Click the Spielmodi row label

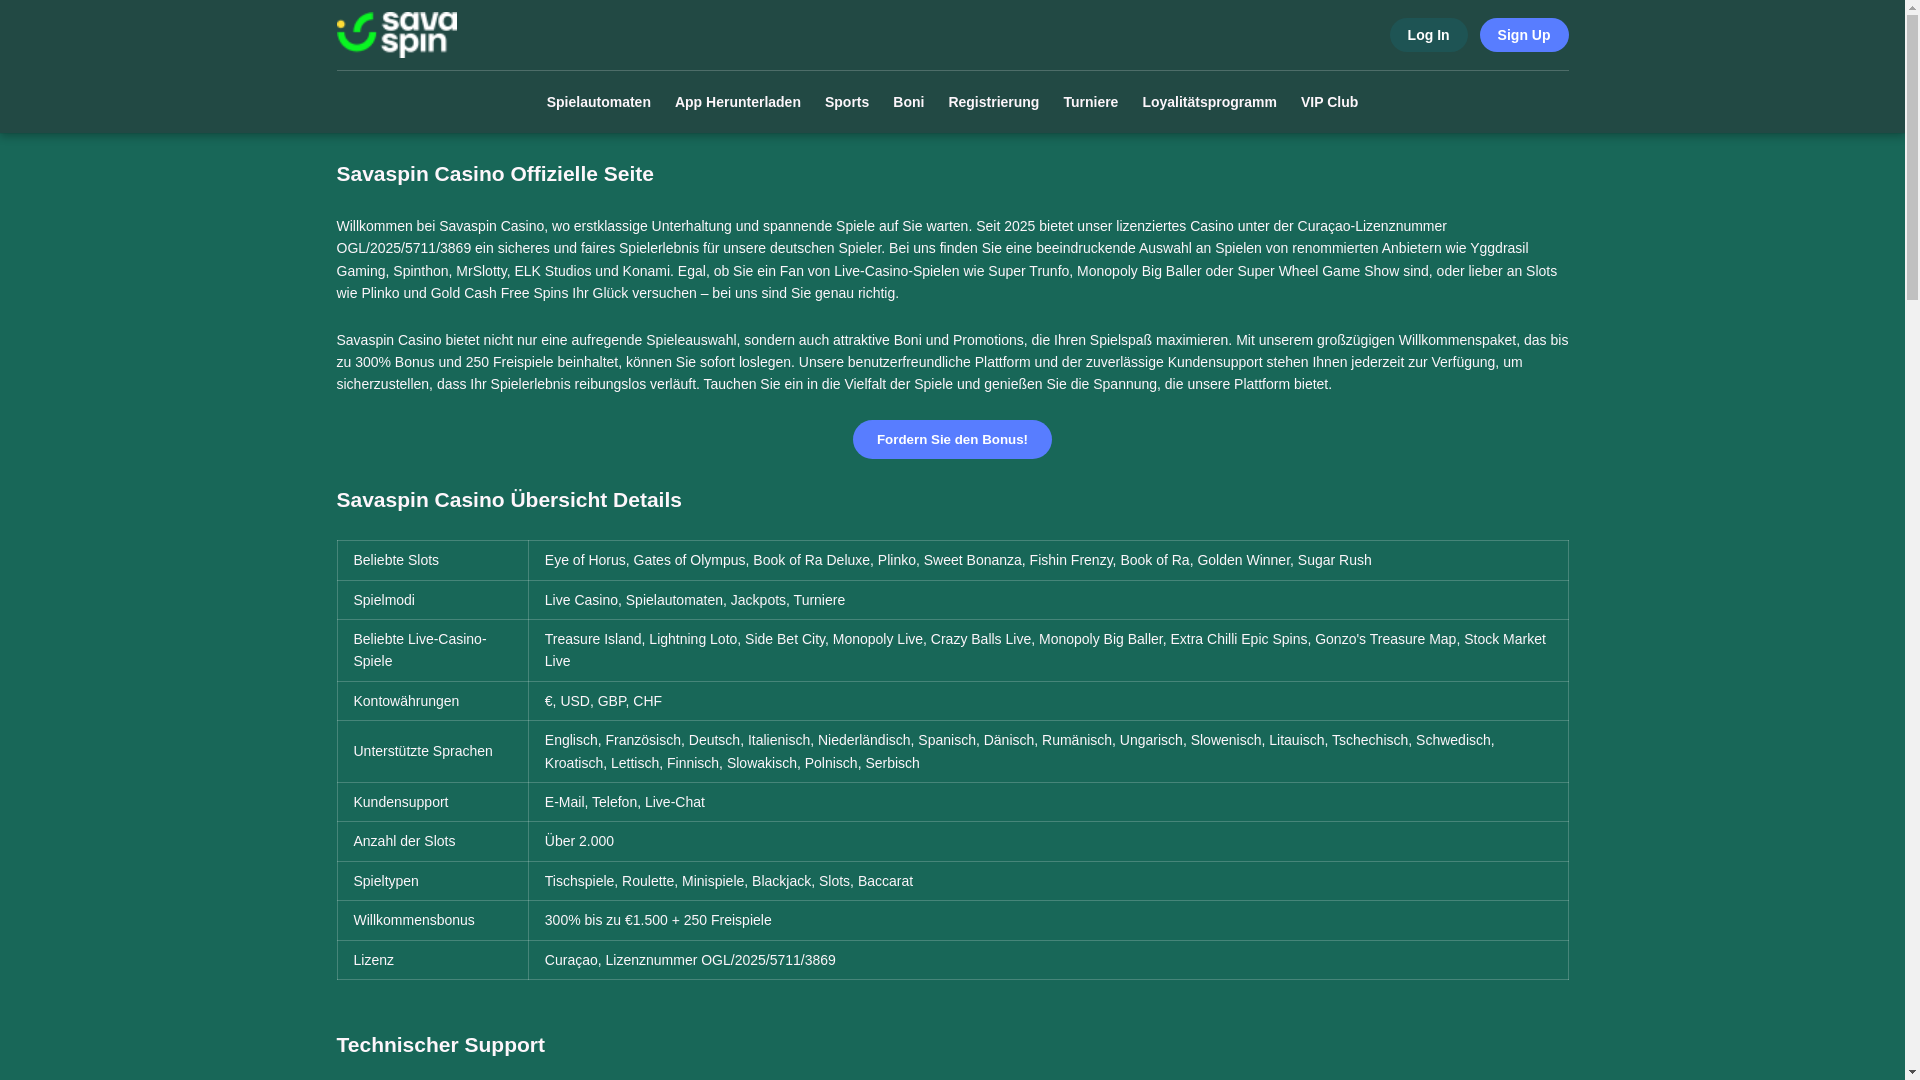pyautogui.click(x=432, y=600)
